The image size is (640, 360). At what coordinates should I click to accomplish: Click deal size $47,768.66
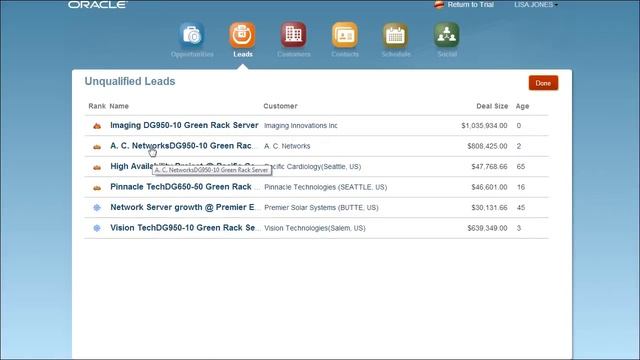pyautogui.click(x=489, y=167)
